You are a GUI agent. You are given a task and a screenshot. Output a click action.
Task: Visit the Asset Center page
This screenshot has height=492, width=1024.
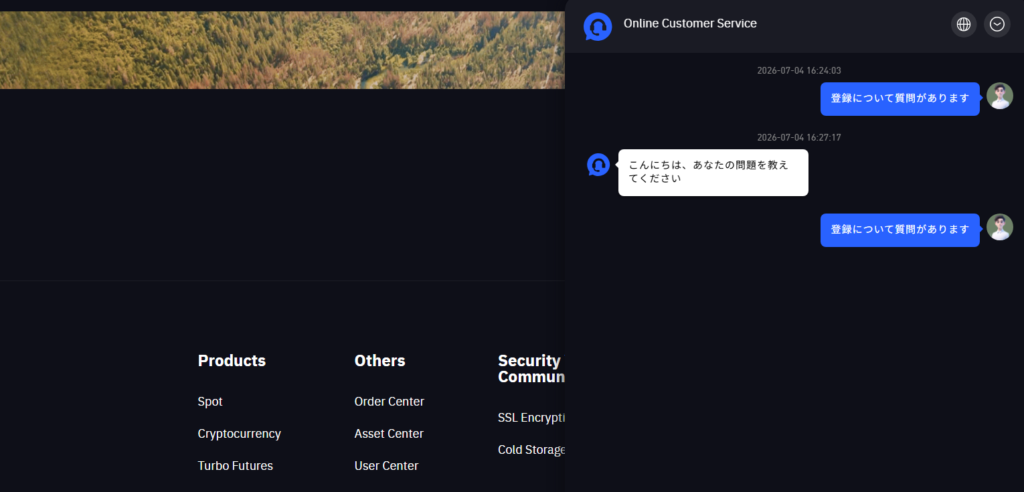[x=389, y=434]
